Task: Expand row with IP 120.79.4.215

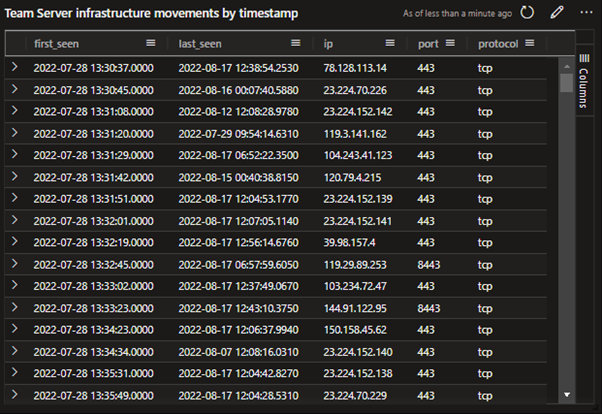Action: [x=15, y=176]
